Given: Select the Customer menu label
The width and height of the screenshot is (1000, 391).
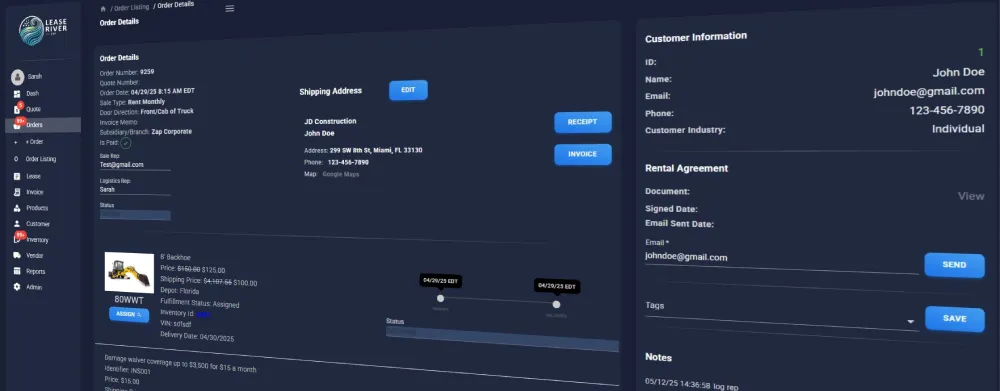Looking at the screenshot, I should (x=38, y=224).
